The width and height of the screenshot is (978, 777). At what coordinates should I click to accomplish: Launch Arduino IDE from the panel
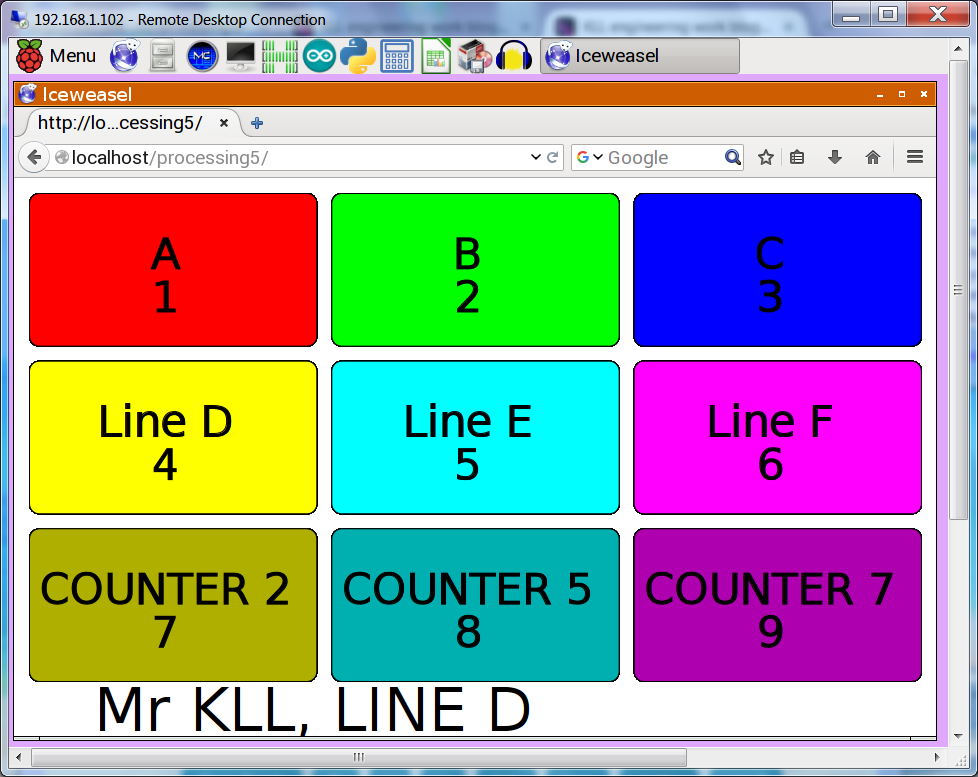(x=319, y=56)
